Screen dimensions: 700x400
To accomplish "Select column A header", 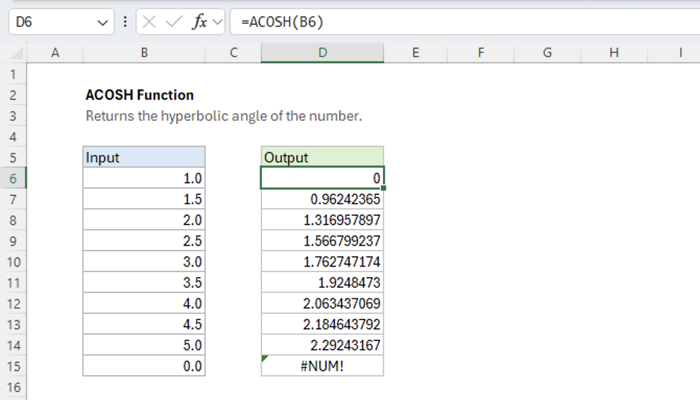I will [x=55, y=53].
